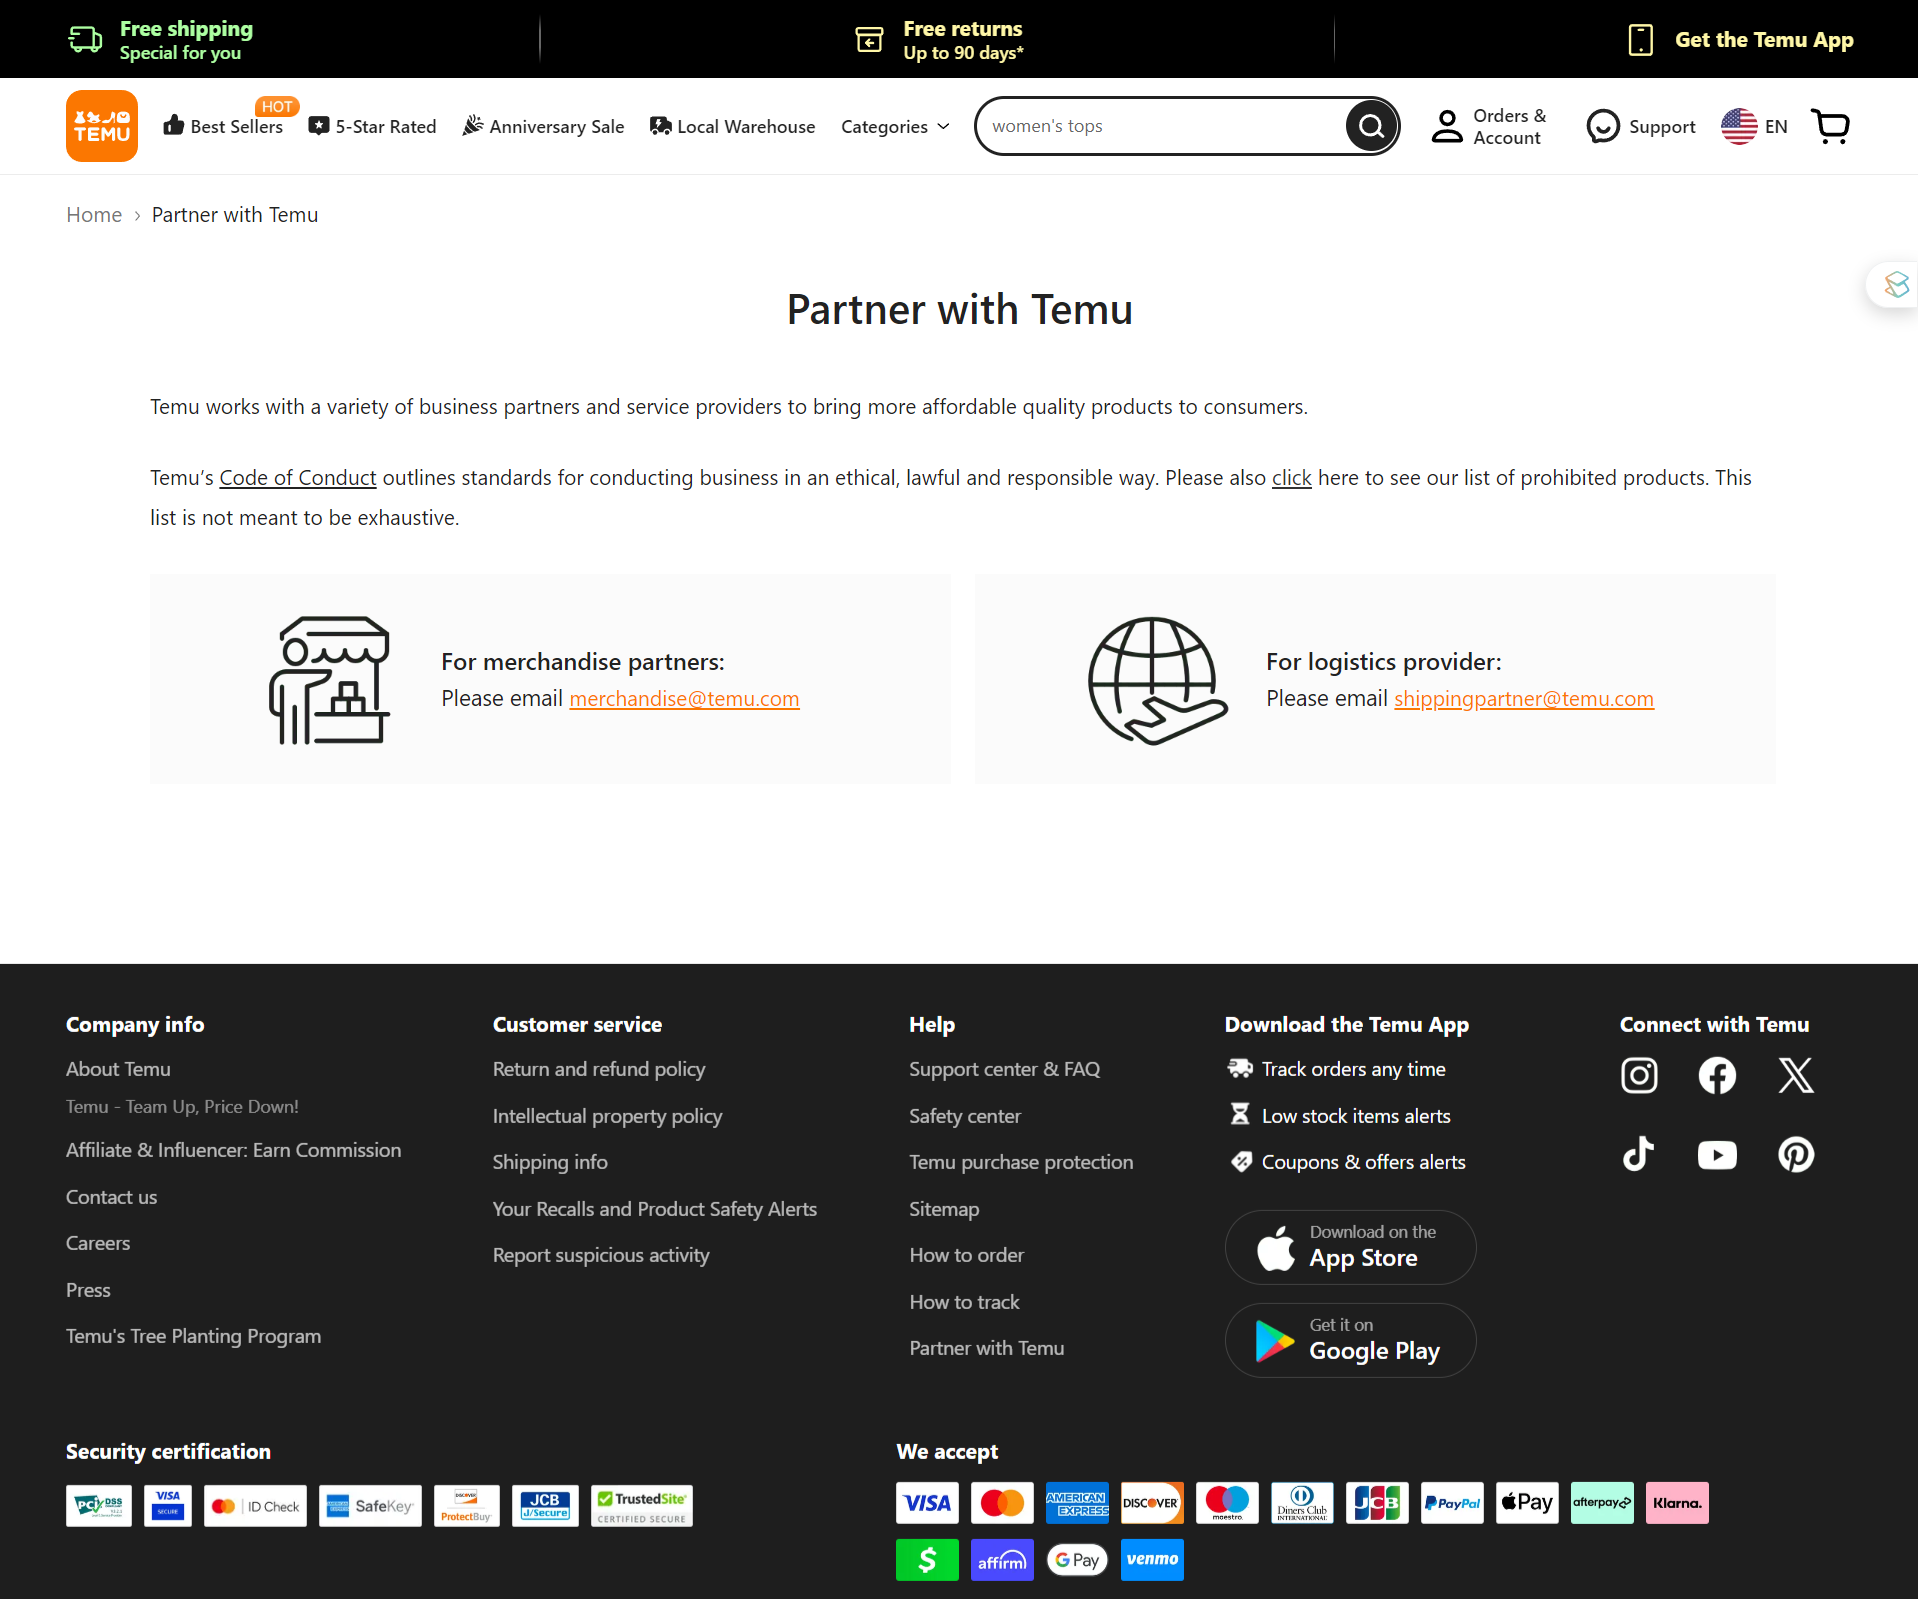This screenshot has width=1918, height=1599.
Task: Click Free shipping banner
Action: (160, 40)
